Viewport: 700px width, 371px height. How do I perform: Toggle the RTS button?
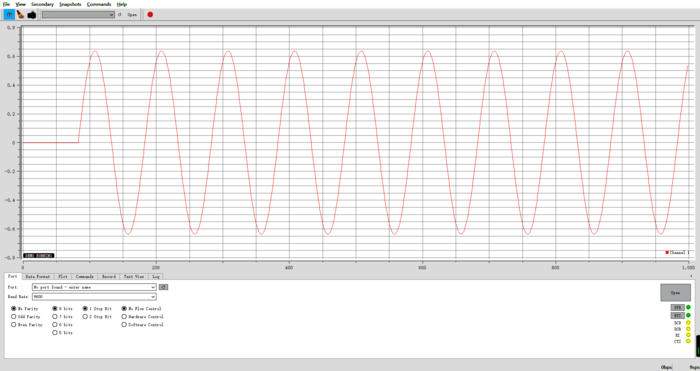677,315
